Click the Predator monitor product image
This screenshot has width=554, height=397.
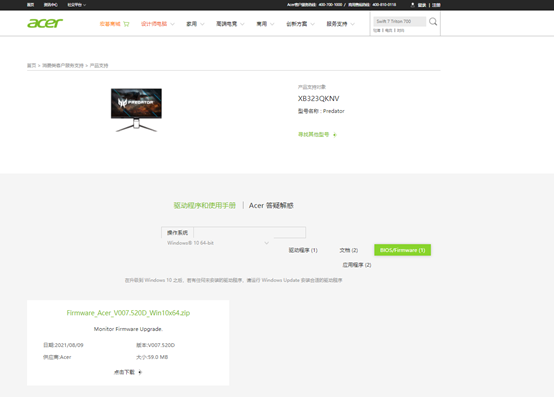pos(136,110)
